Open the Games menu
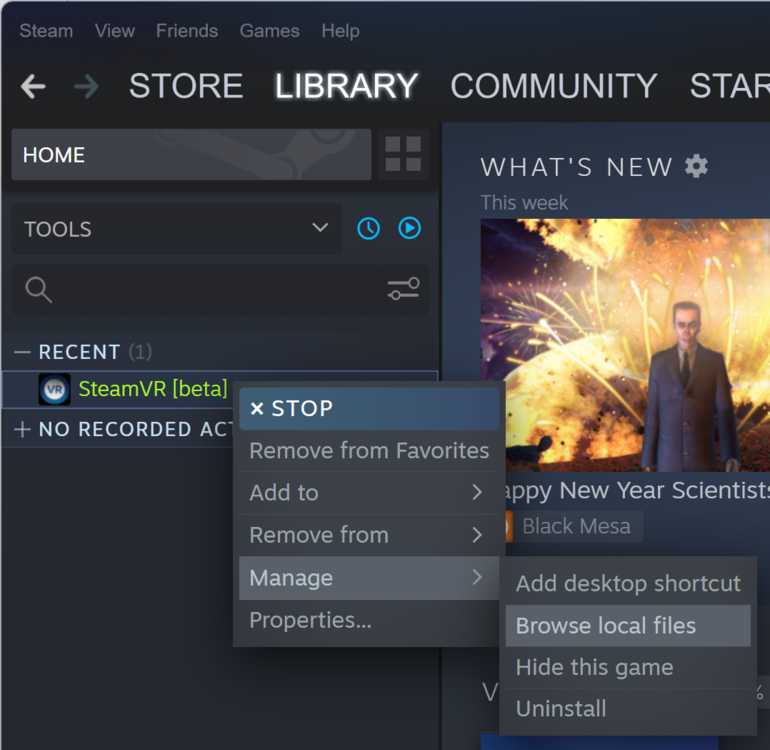Image resolution: width=770 pixels, height=750 pixels. click(269, 31)
